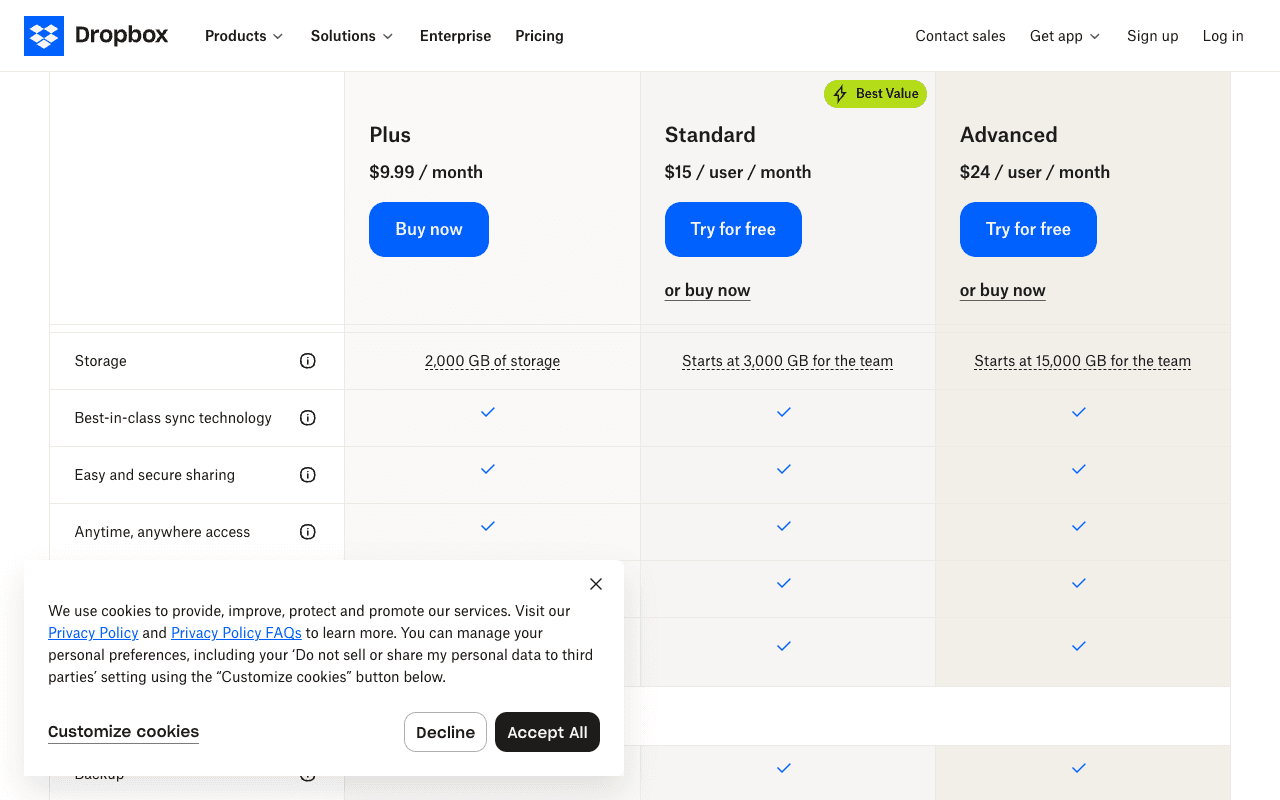Click Advanced checkmark for Anytime, anywhere access
Viewport: 1280px width, 800px height.
coord(1079,526)
